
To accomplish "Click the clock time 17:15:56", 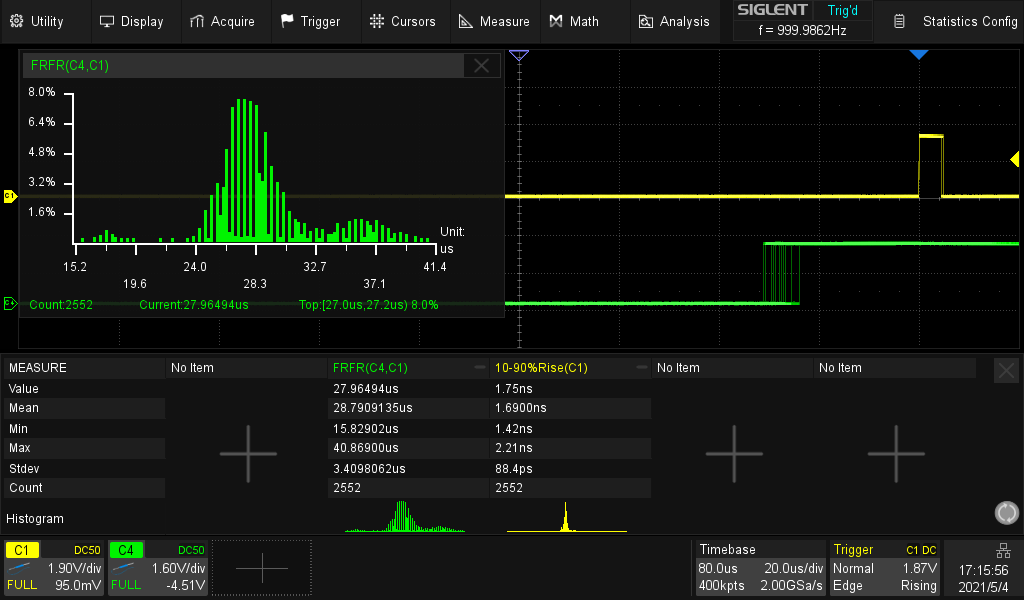I will (984, 570).
